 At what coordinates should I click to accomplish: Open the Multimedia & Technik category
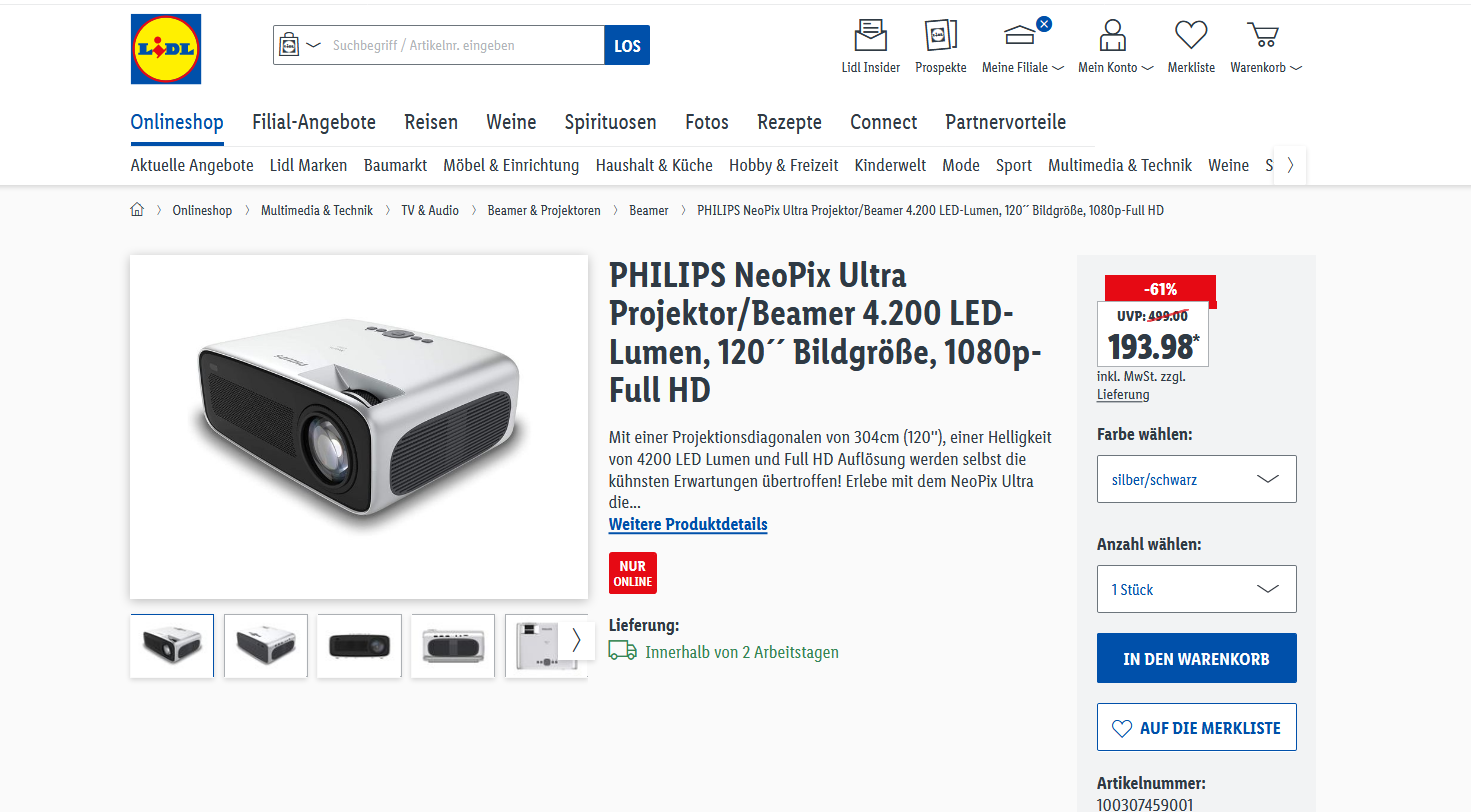pyautogui.click(x=1119, y=165)
